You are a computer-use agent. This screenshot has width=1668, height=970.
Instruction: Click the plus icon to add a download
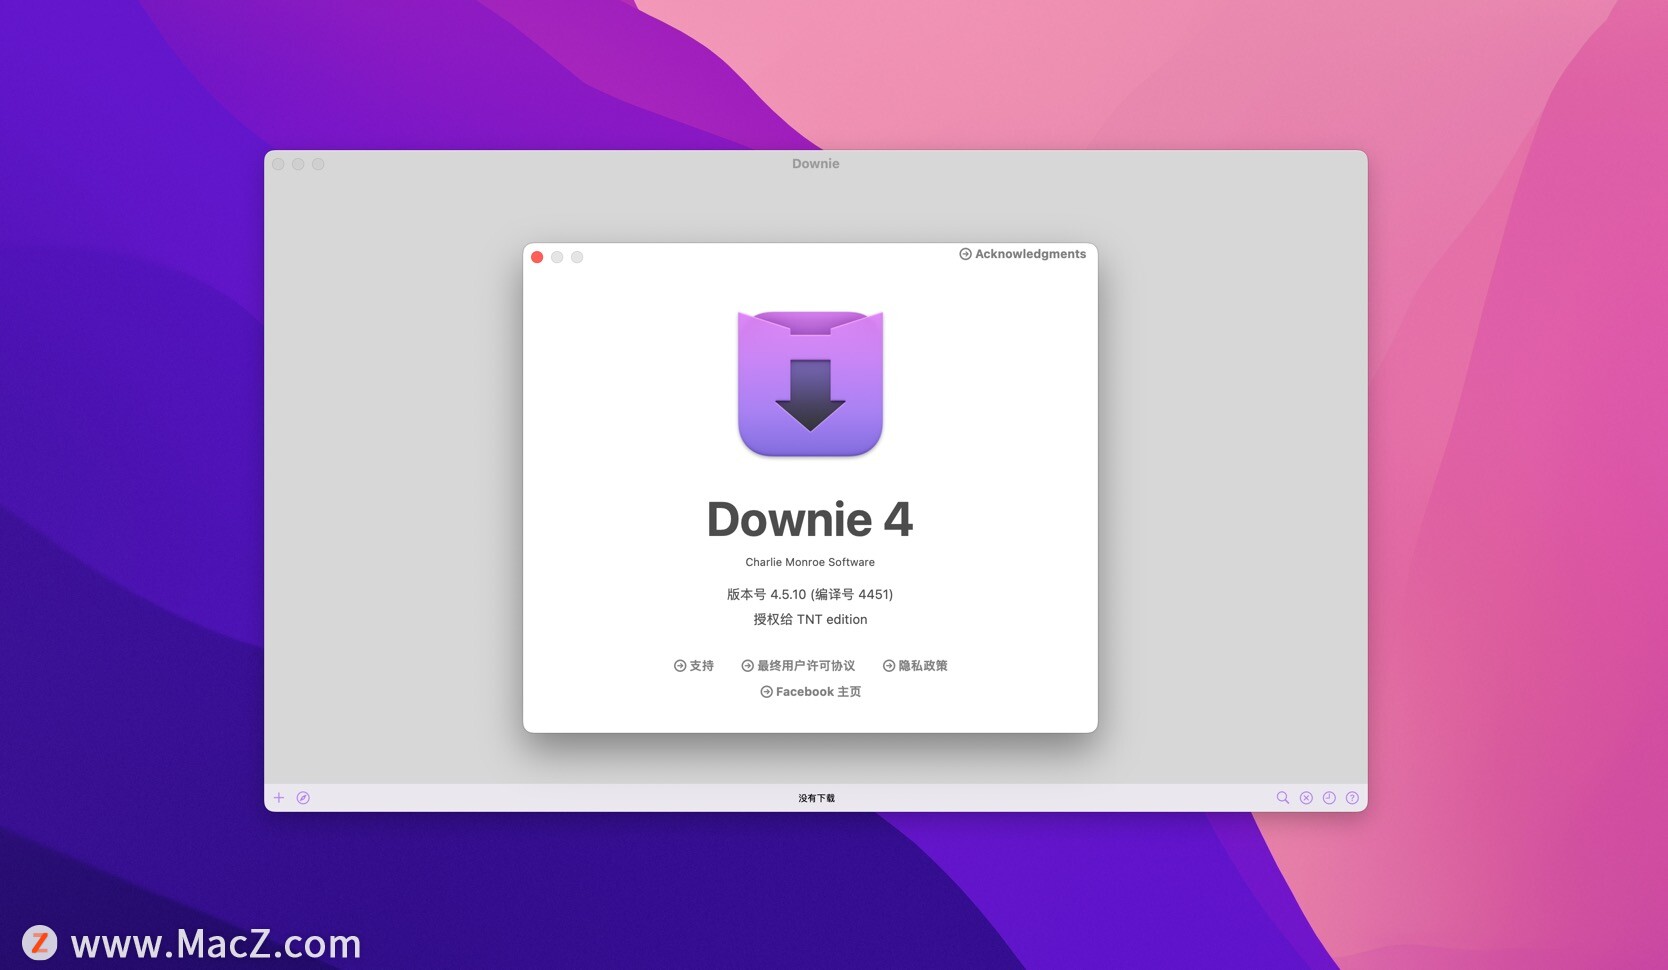tap(279, 798)
